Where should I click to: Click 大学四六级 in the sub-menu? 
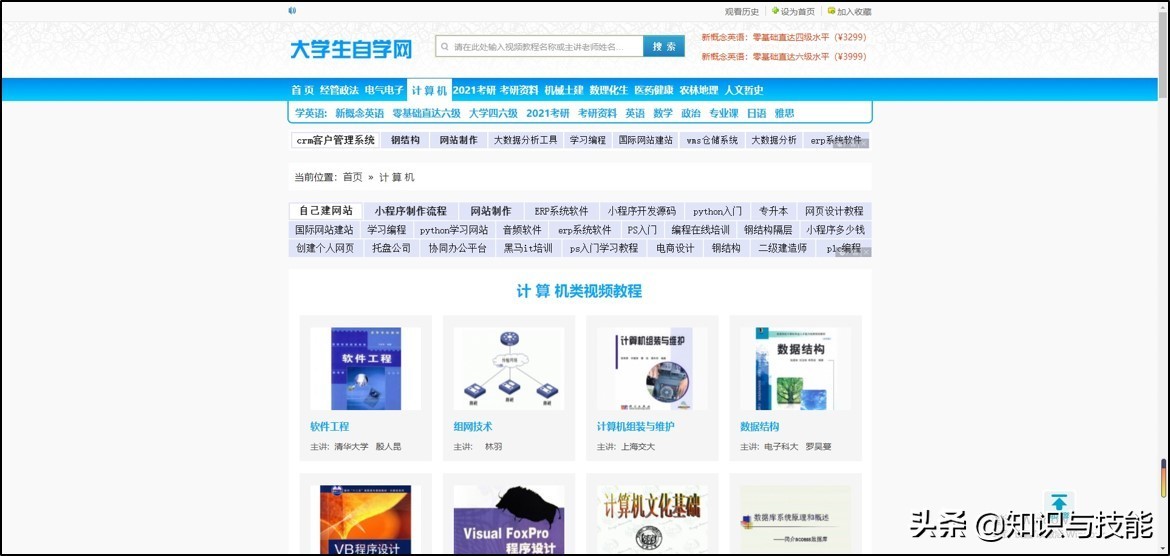(493, 113)
